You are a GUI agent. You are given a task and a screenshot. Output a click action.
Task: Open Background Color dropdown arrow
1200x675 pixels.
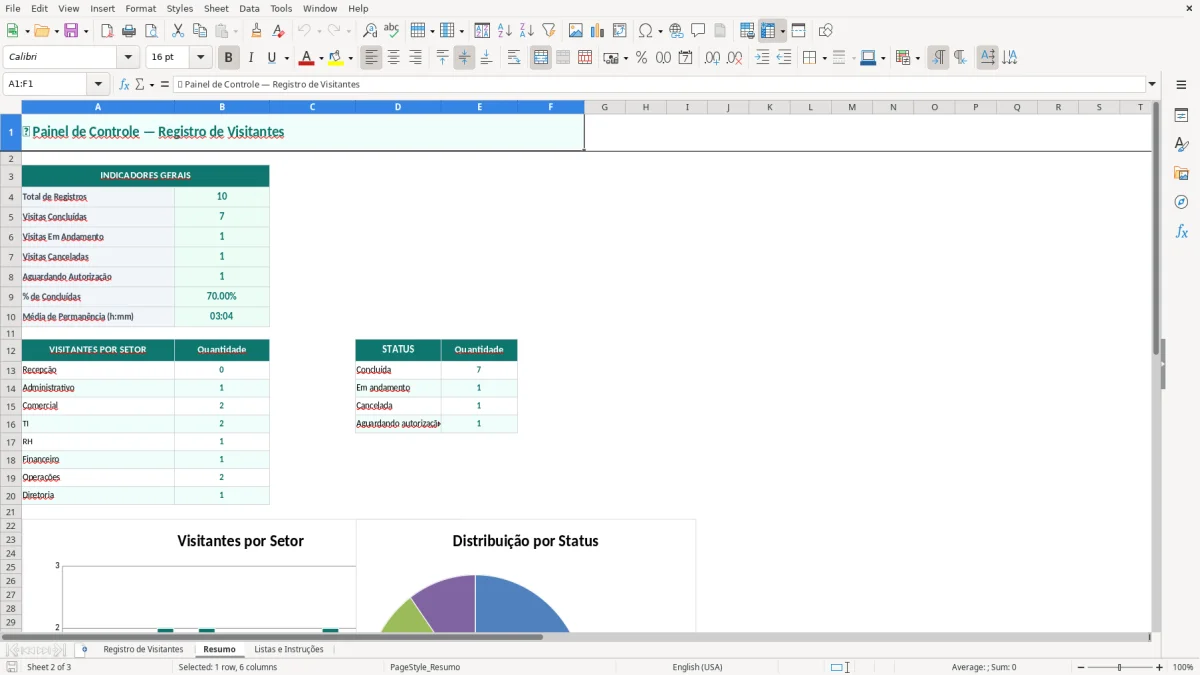[x=350, y=58]
